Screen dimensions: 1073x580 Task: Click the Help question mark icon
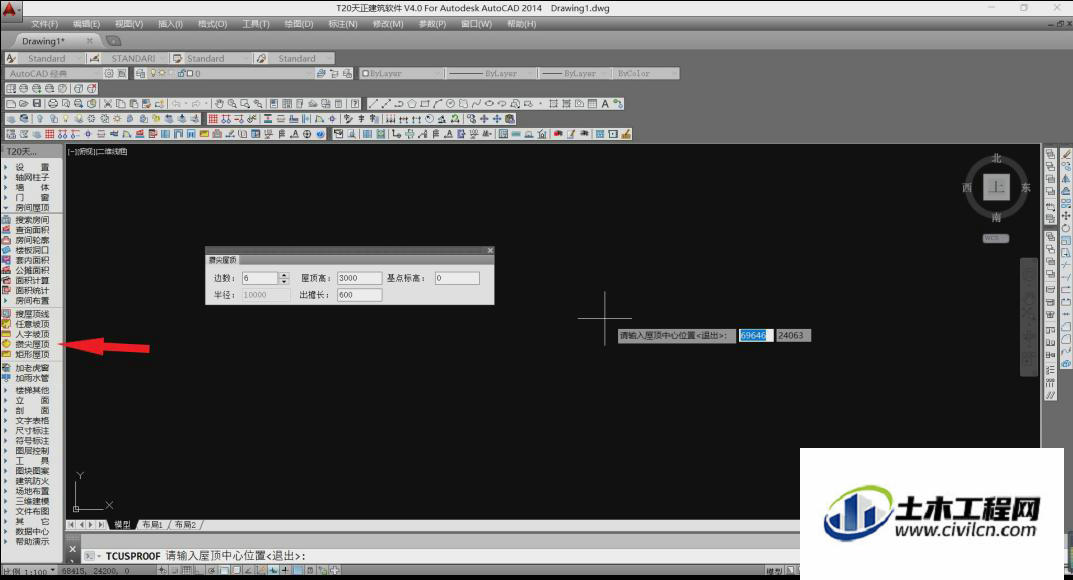354,104
